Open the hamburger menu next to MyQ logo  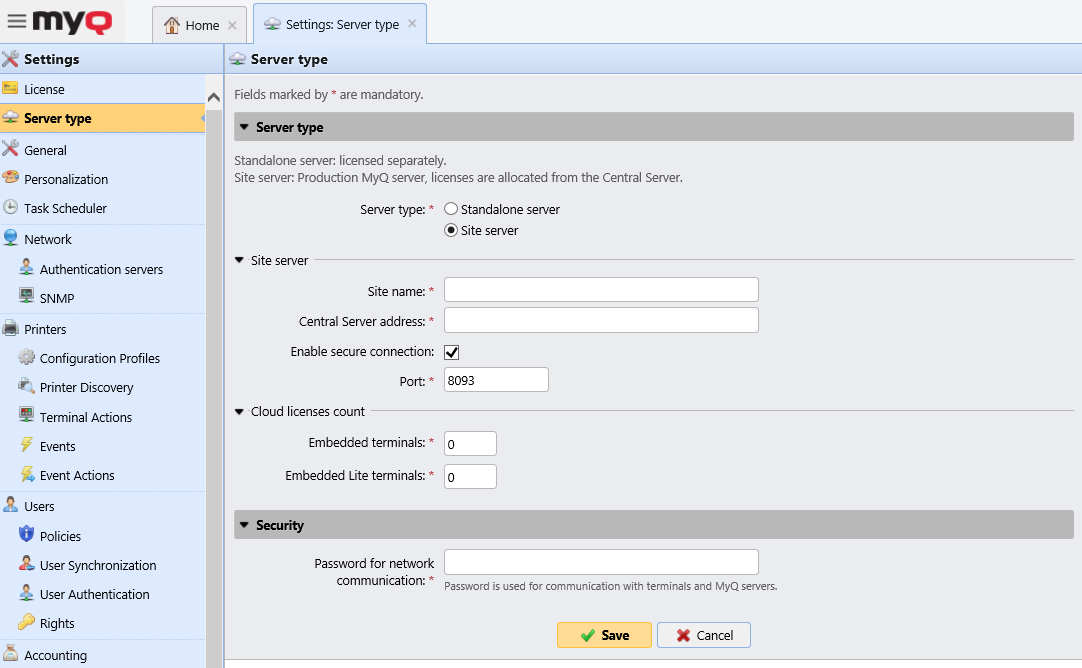click(14, 21)
